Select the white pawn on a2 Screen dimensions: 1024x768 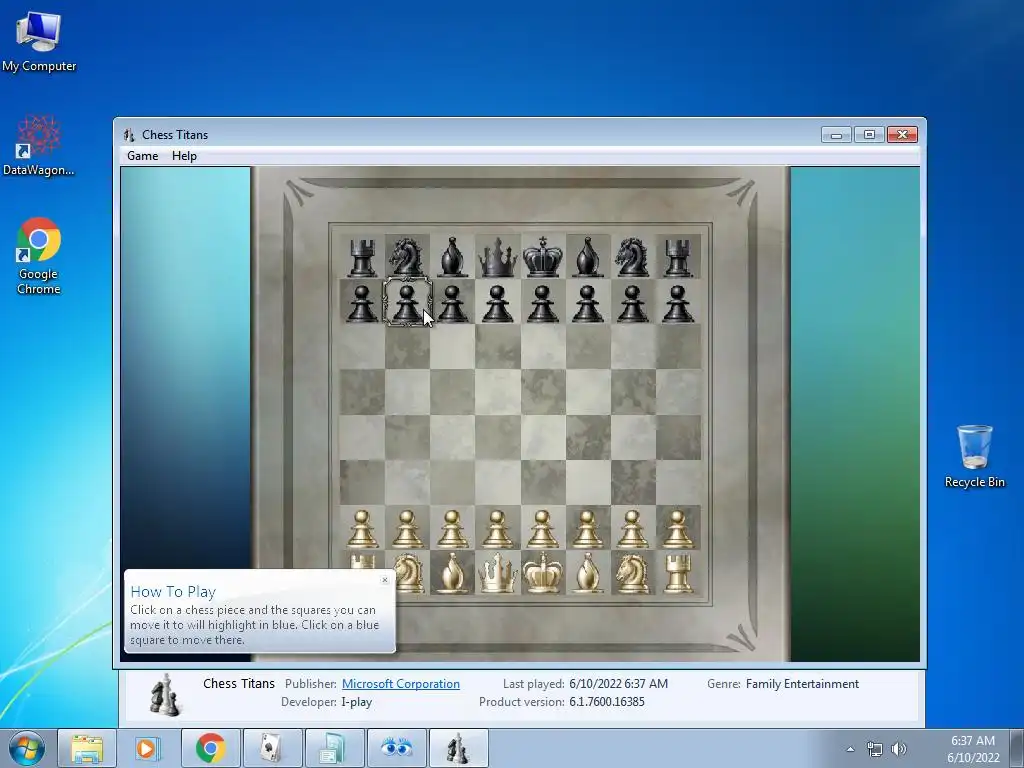[x=362, y=528]
